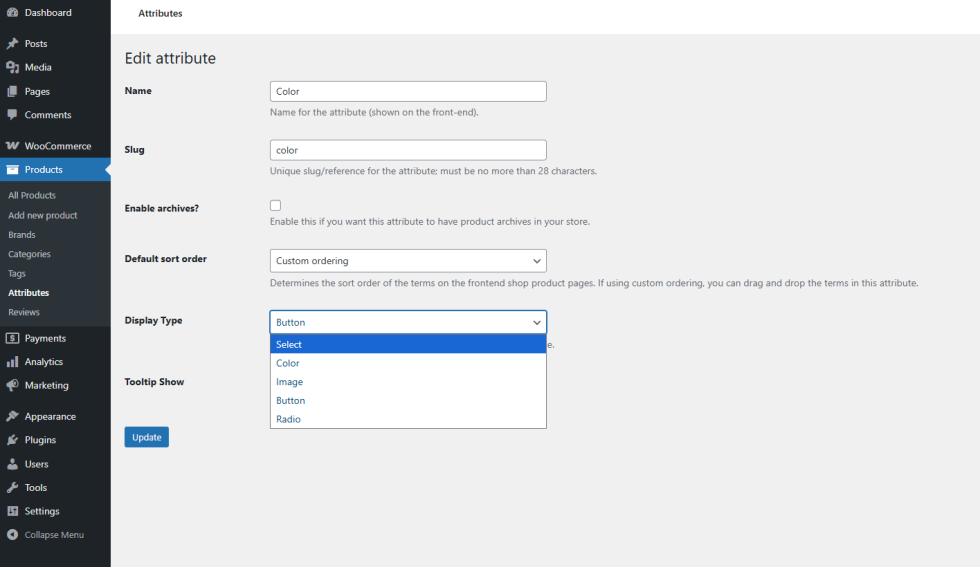Collapse the Display Type dropdown
This screenshot has width=980, height=567.
(408, 322)
